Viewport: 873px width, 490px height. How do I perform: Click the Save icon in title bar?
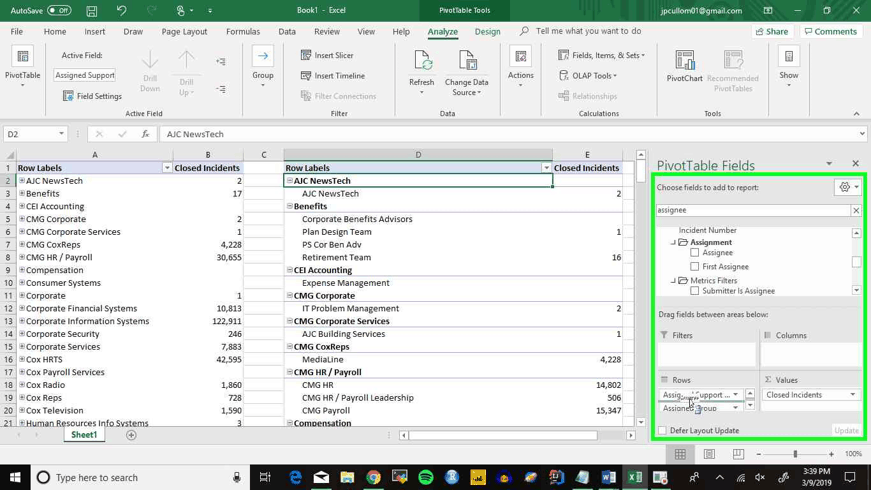pyautogui.click(x=92, y=11)
